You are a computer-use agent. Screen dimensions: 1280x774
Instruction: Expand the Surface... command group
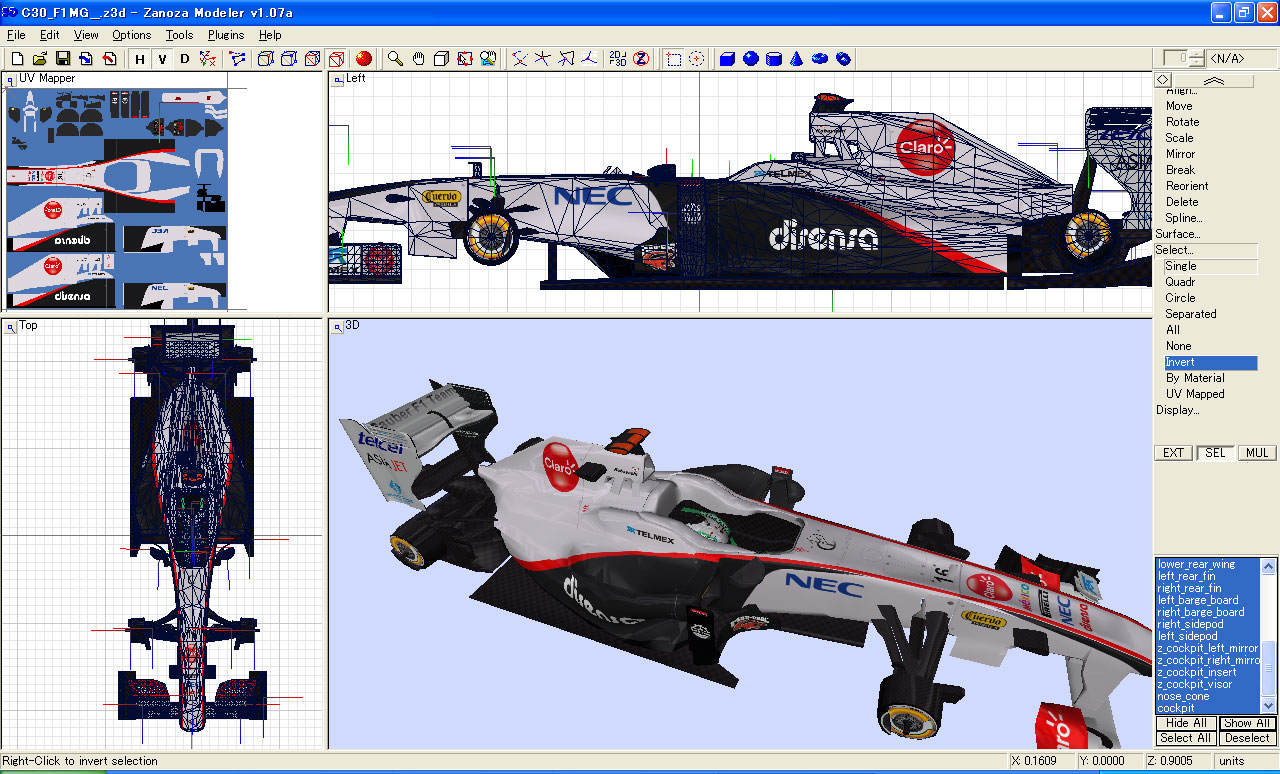click(x=1179, y=234)
